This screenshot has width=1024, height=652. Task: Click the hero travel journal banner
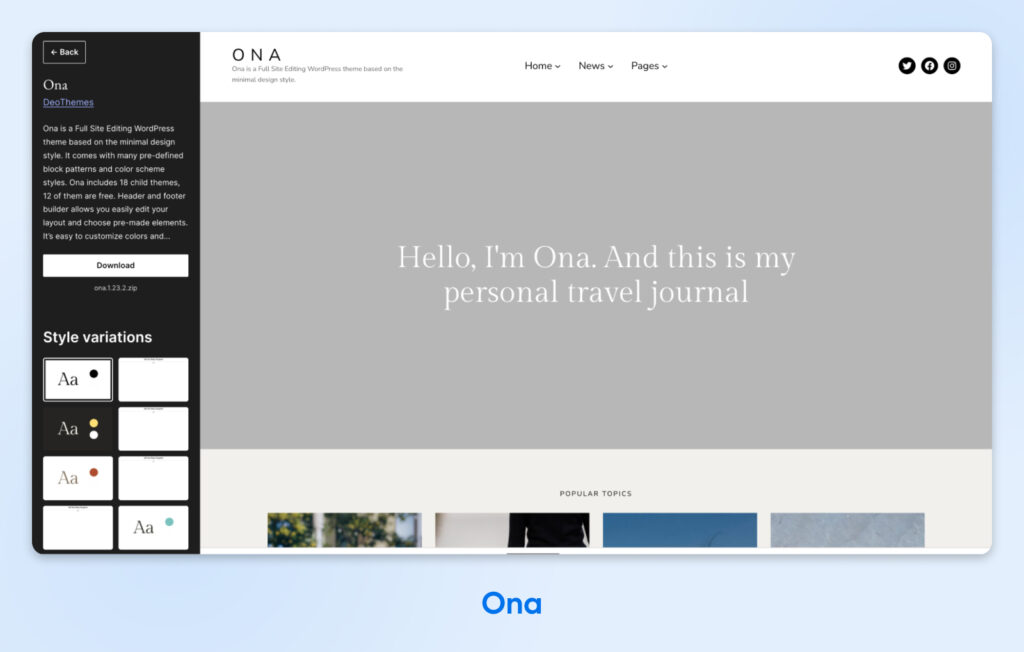[x=596, y=275]
